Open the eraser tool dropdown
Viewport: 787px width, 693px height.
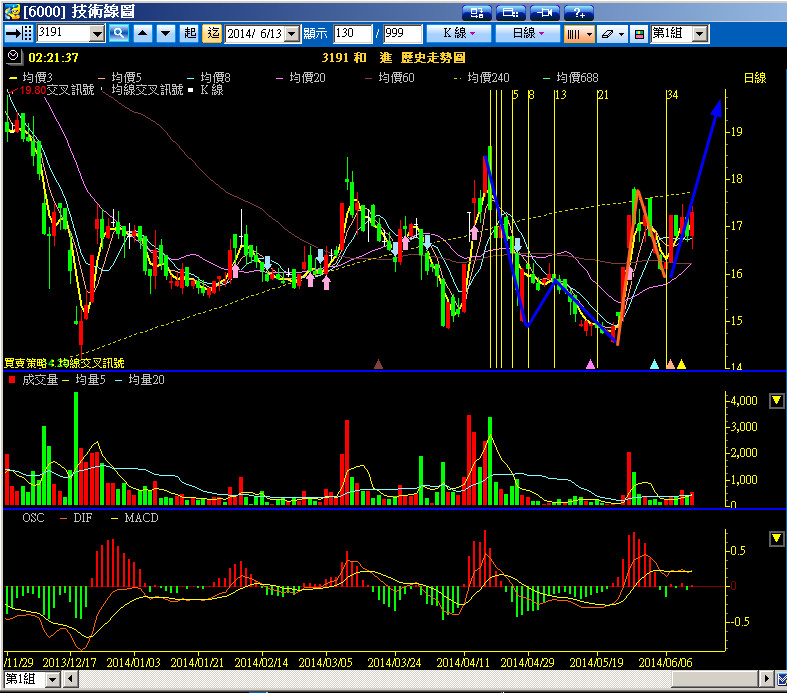pos(621,34)
